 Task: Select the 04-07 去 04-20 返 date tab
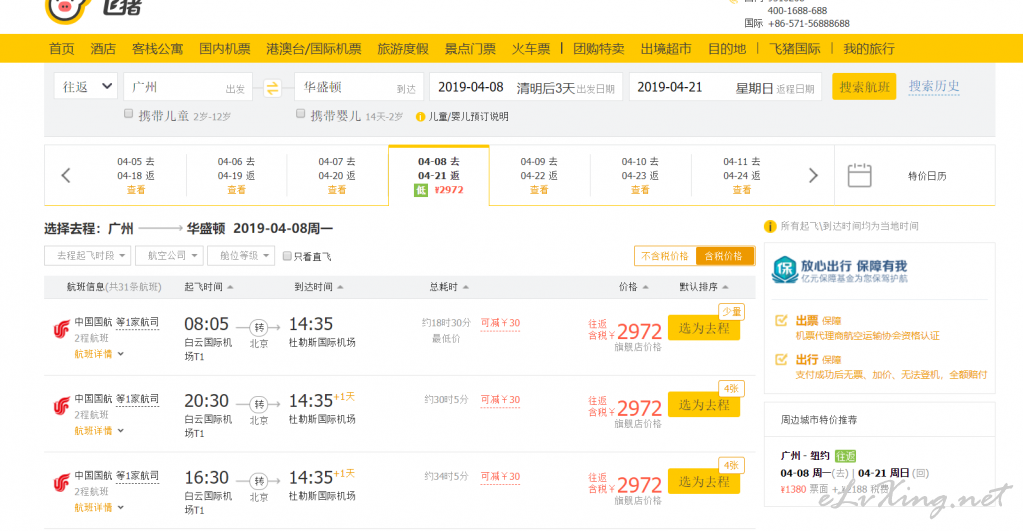point(337,175)
